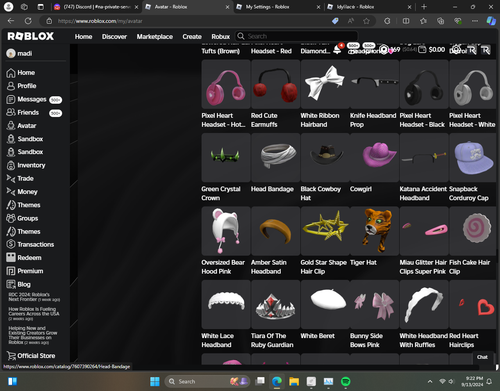Image resolution: width=500 pixels, height=391 pixels.
Task: Open the shopping price tag icon in address bar
Action: click(x=335, y=21)
